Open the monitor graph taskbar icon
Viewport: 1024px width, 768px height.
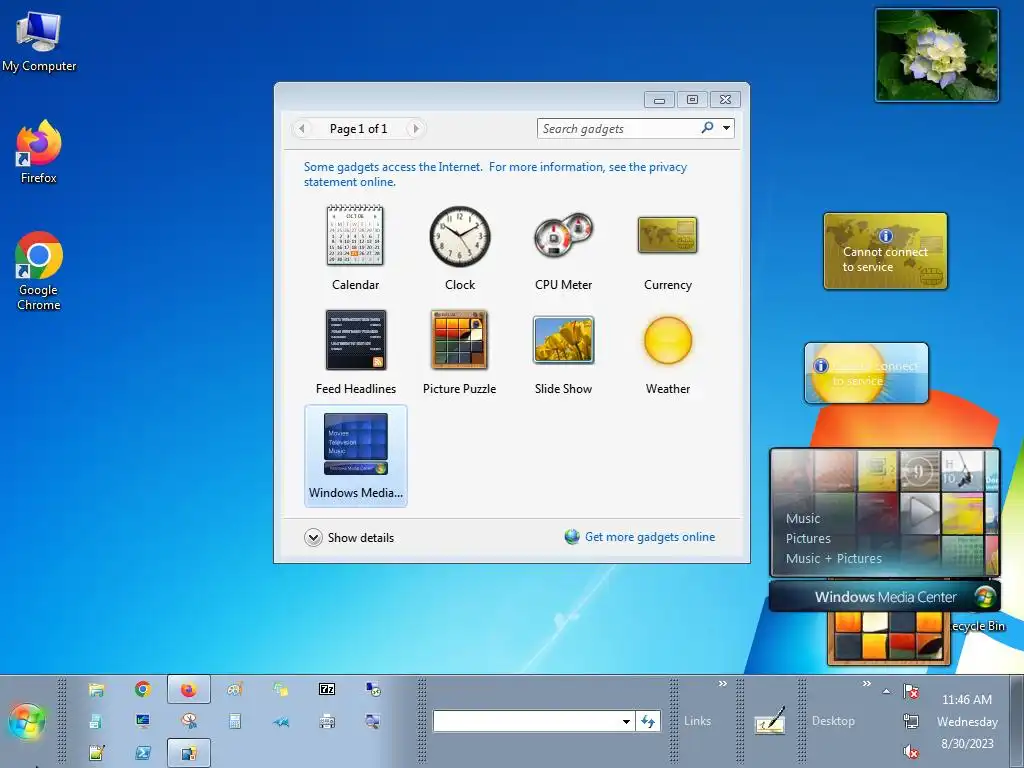pyautogui.click(x=142, y=721)
